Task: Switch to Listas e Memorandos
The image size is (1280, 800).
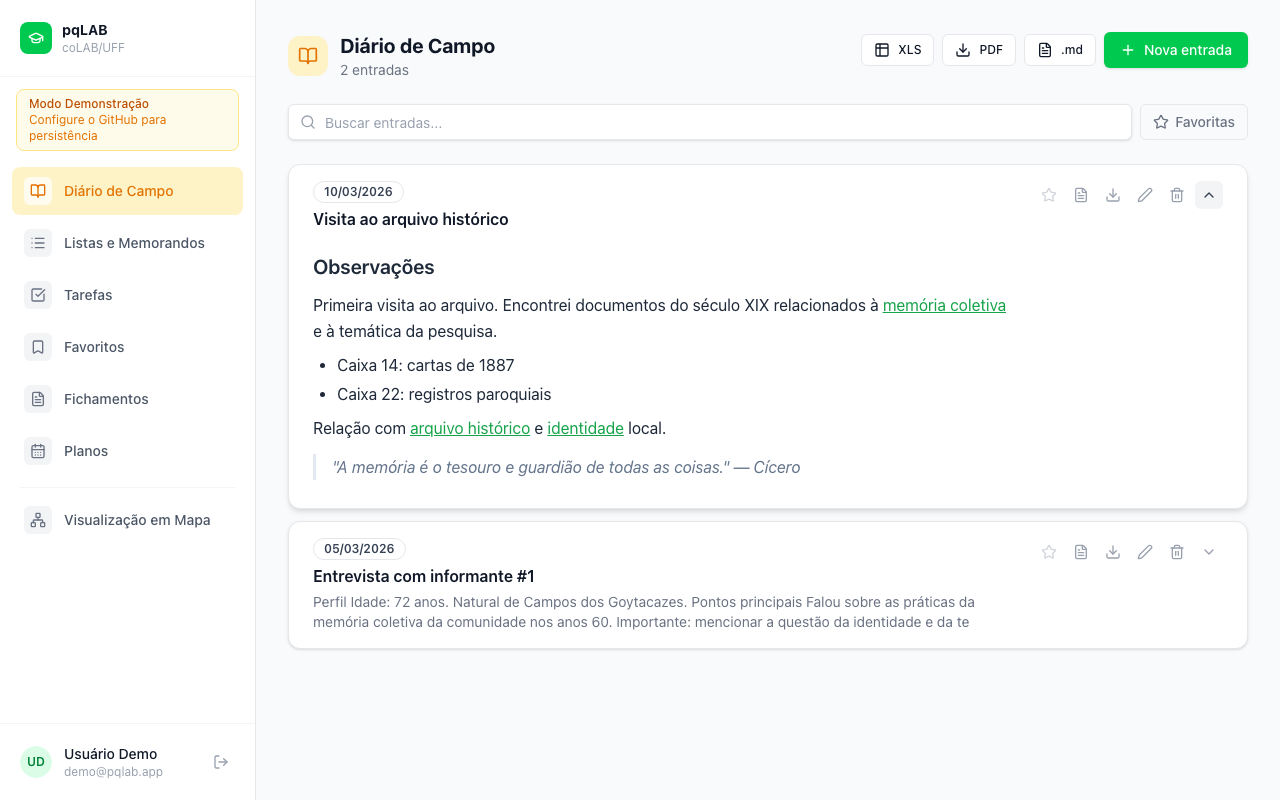Action: coord(134,243)
